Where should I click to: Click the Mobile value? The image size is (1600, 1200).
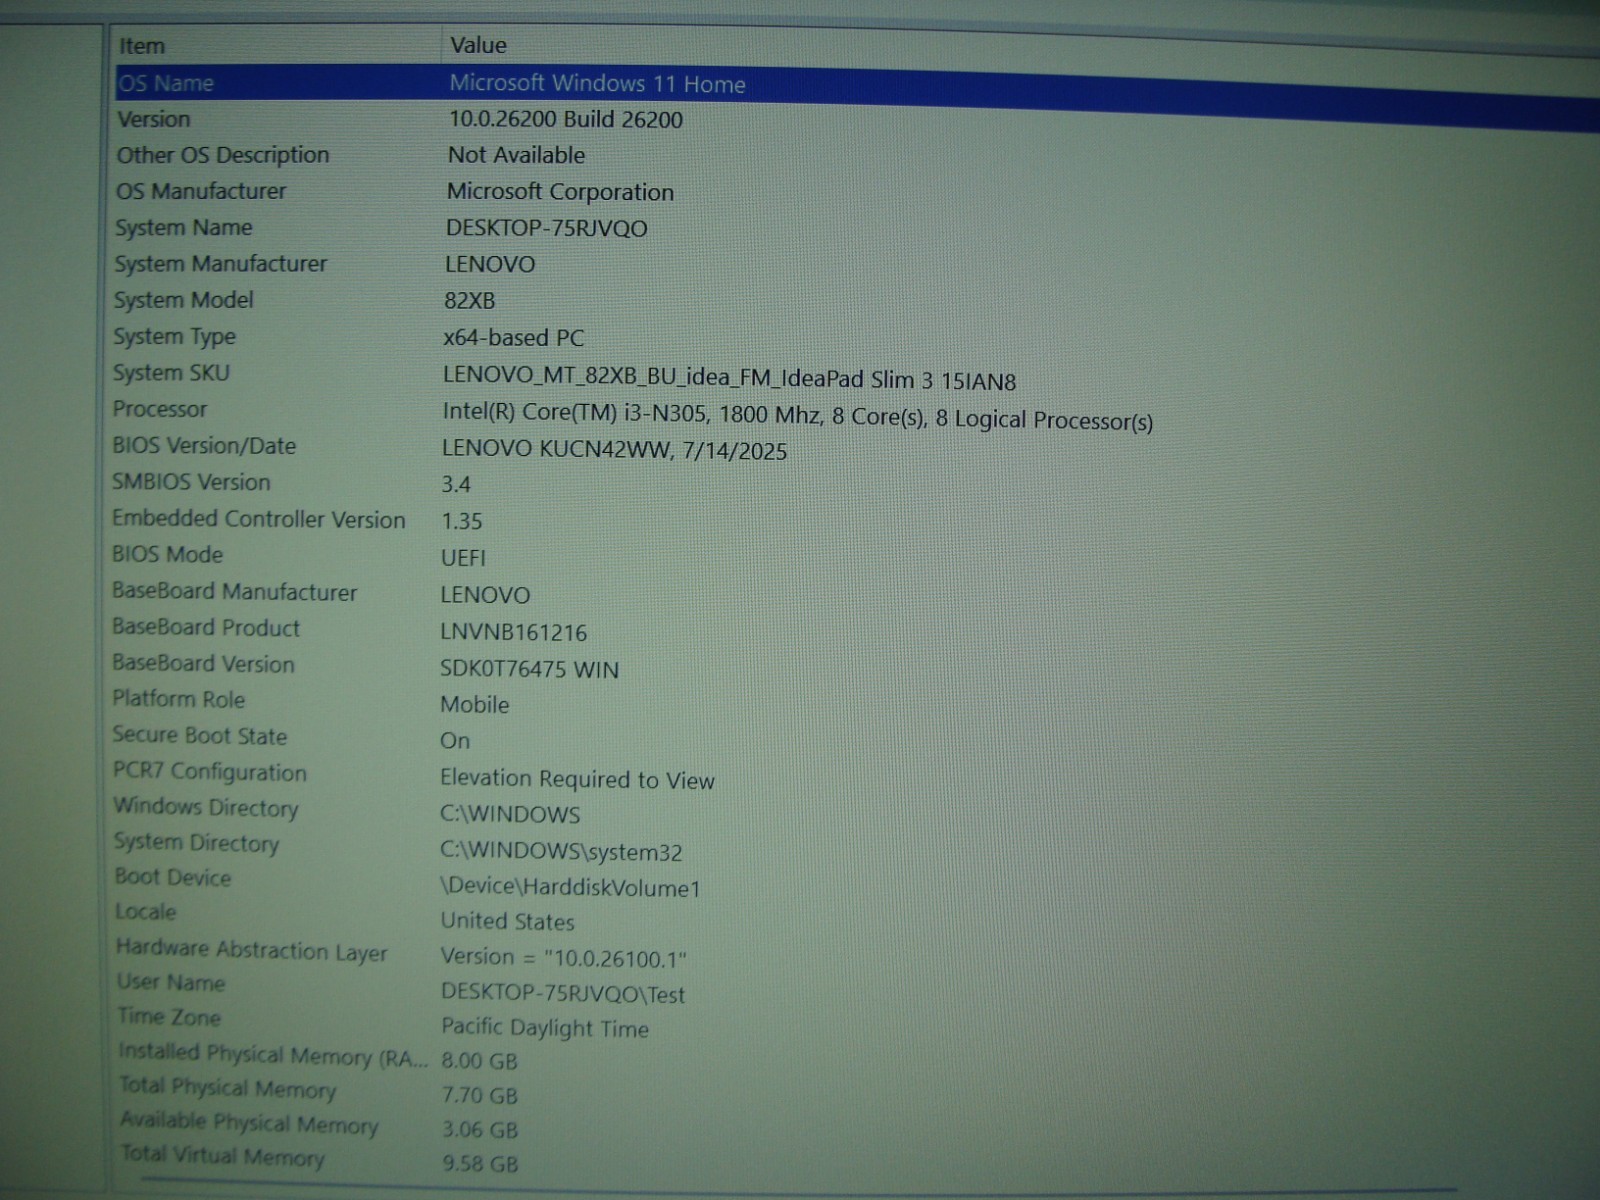[474, 705]
